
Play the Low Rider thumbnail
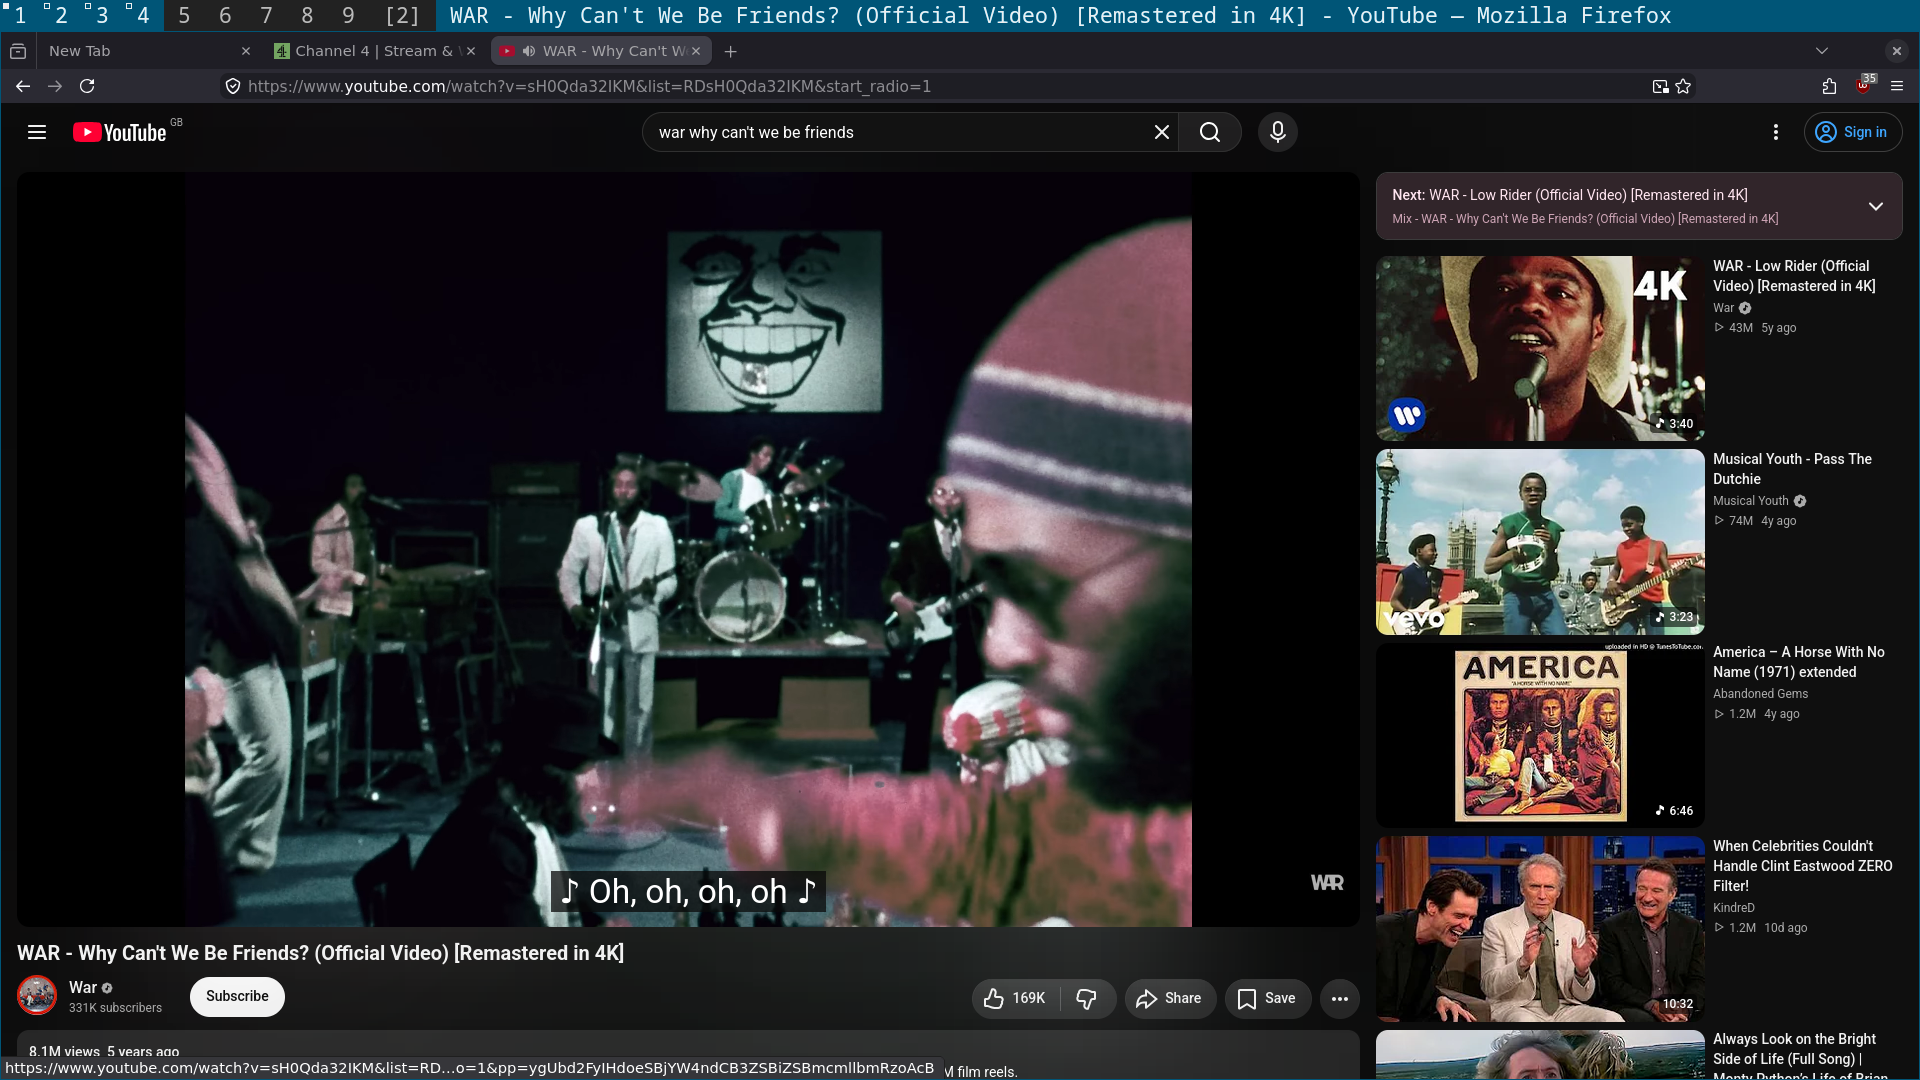pos(1540,348)
